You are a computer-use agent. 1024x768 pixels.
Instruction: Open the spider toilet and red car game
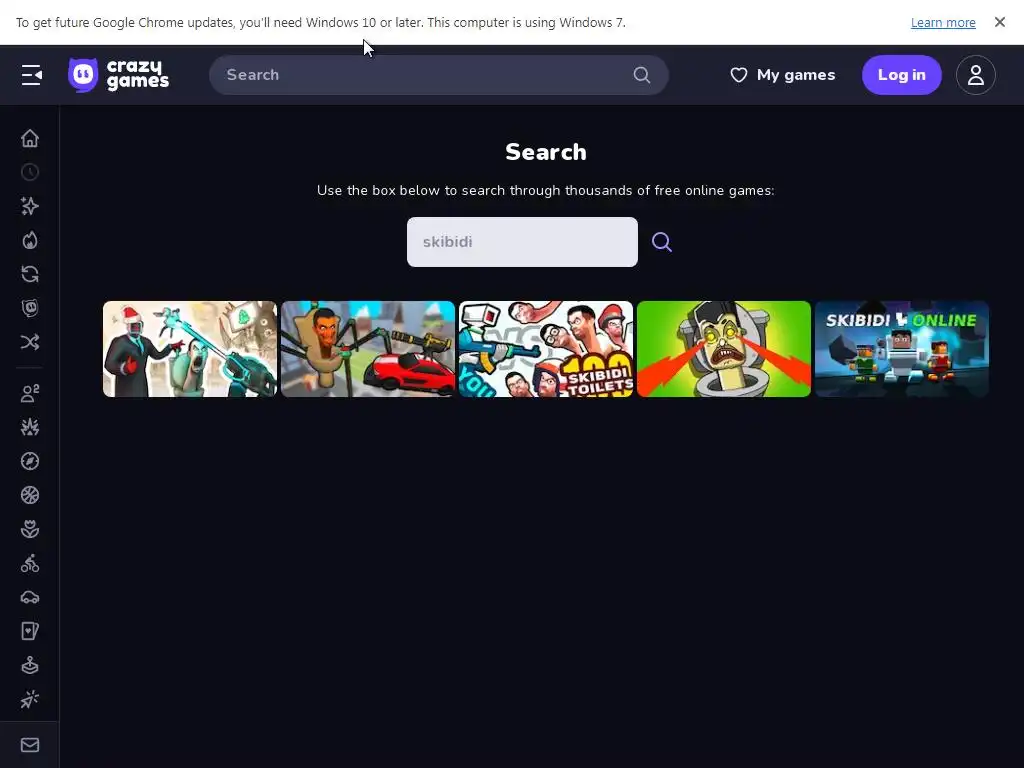pyautogui.click(x=368, y=349)
